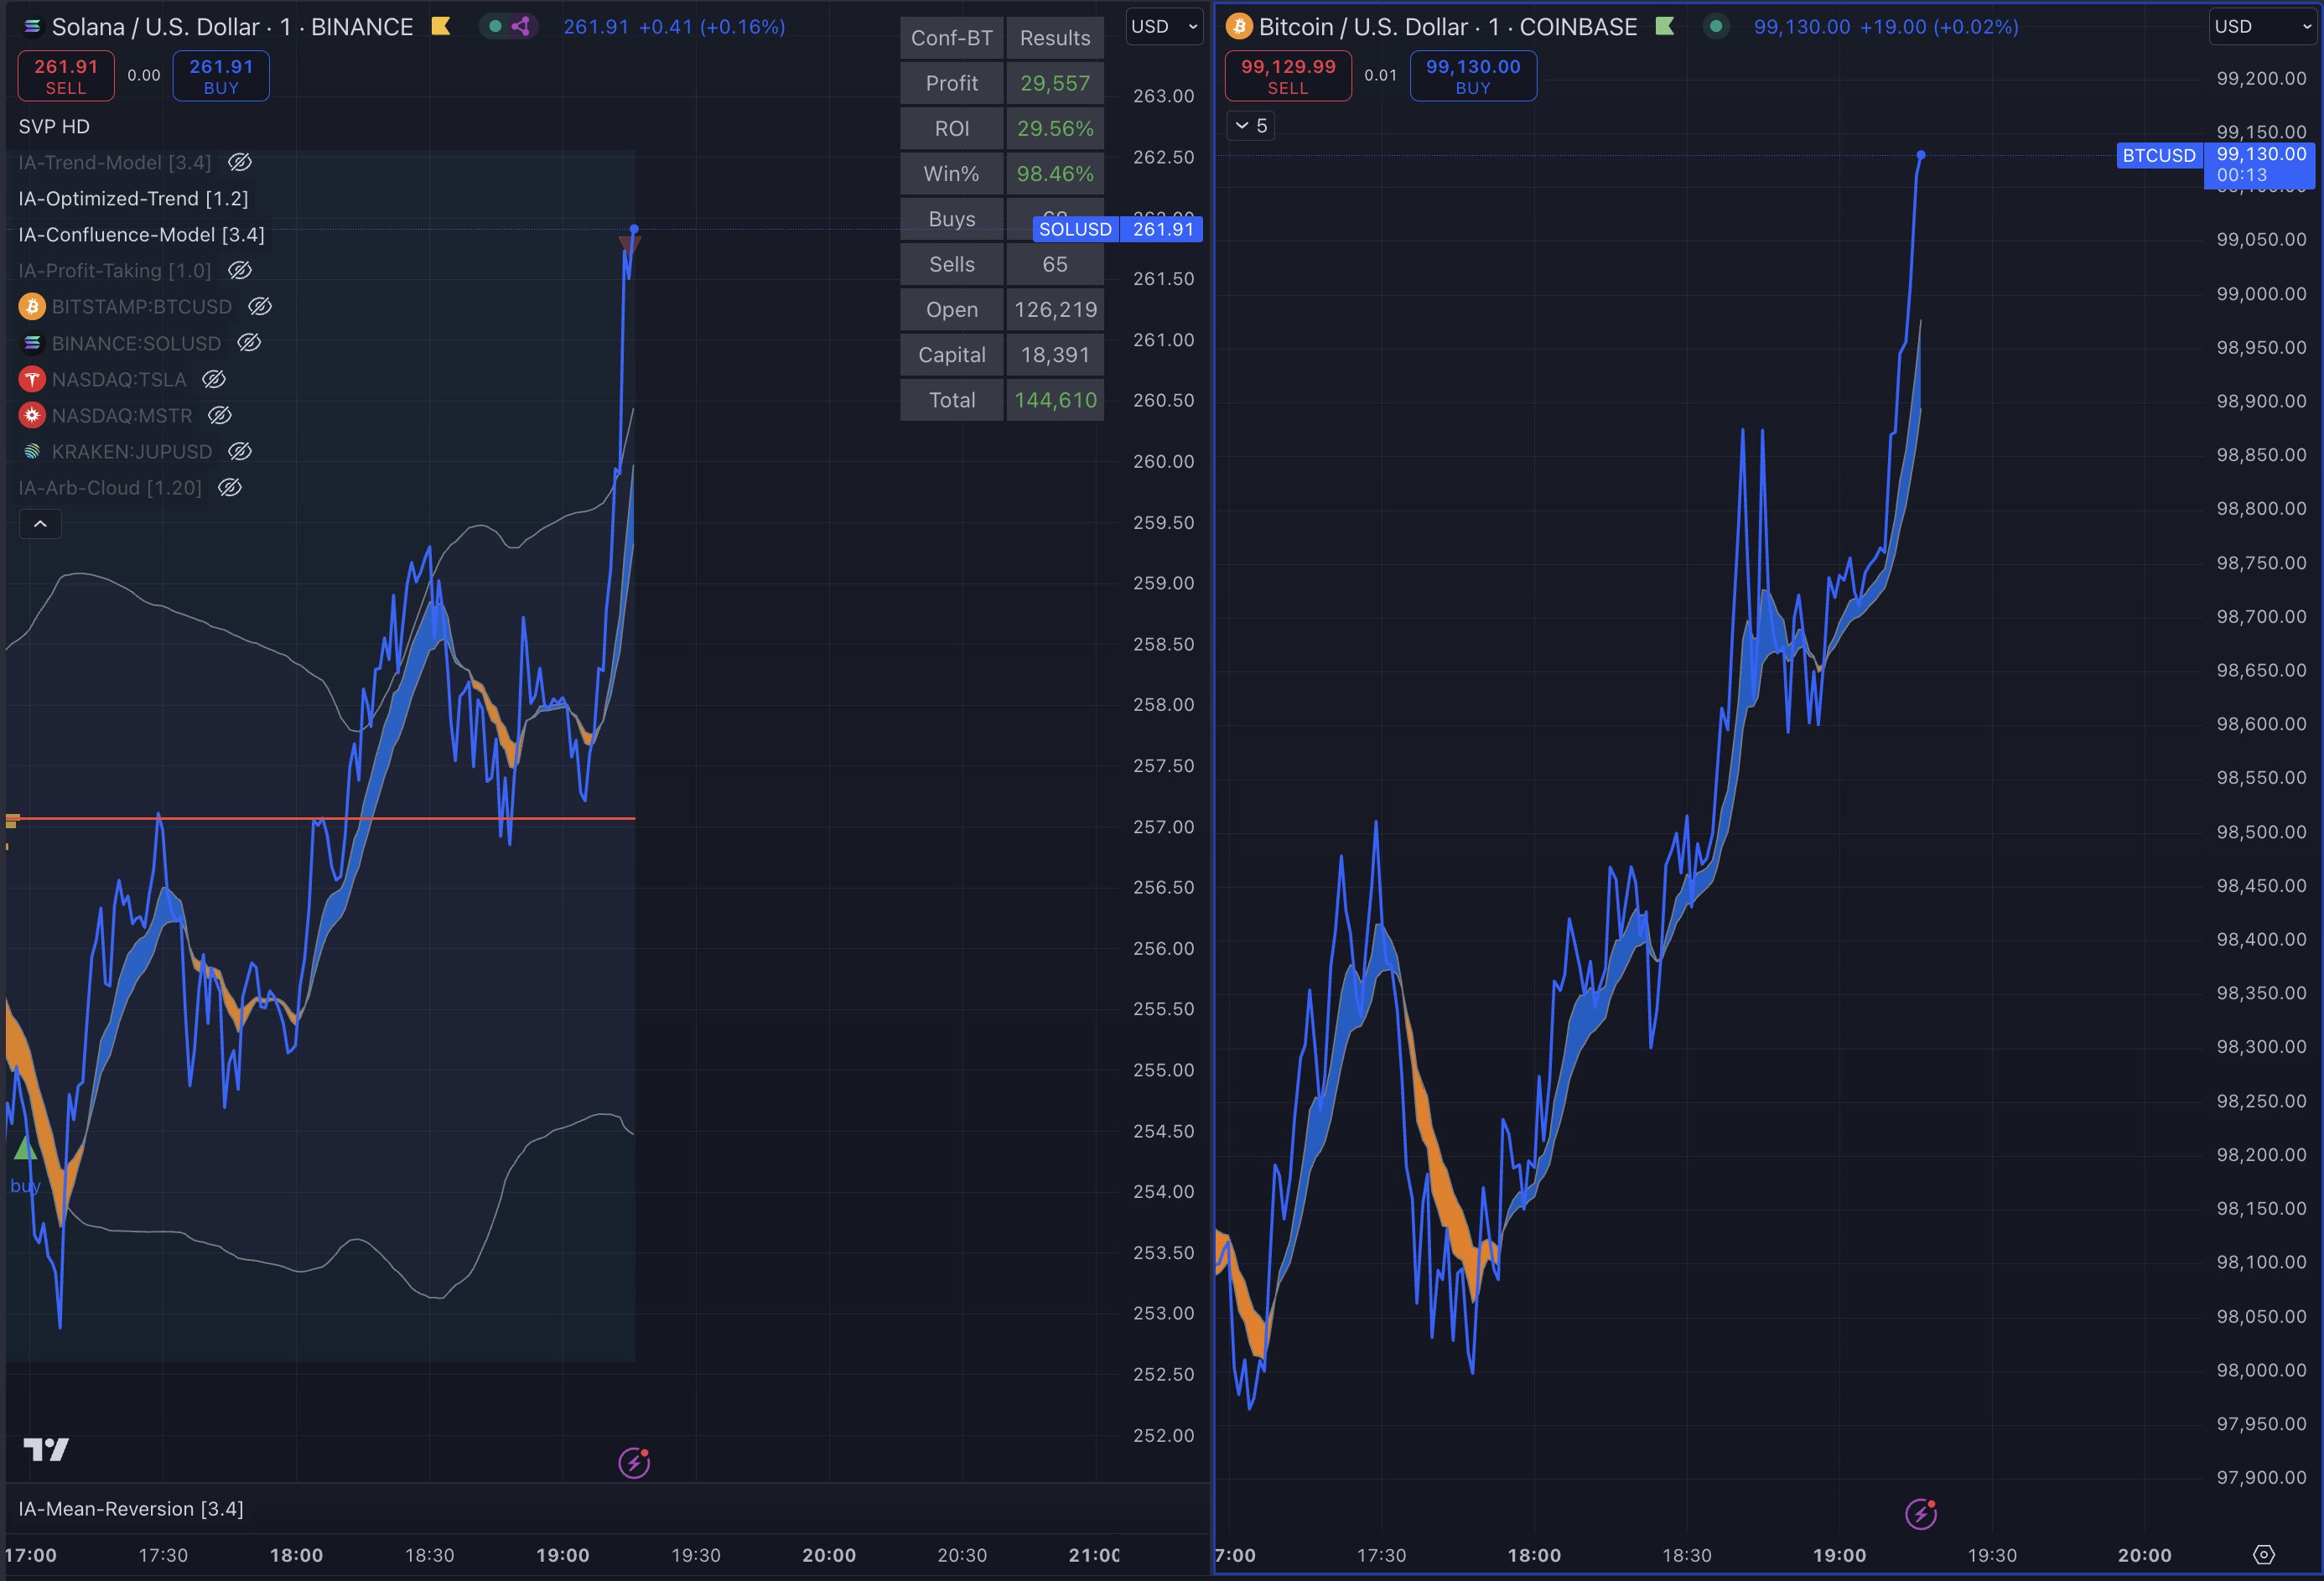This screenshot has height=1581, width=2324.
Task: Open USD currency dropdown on Solana chart
Action: tap(1164, 27)
